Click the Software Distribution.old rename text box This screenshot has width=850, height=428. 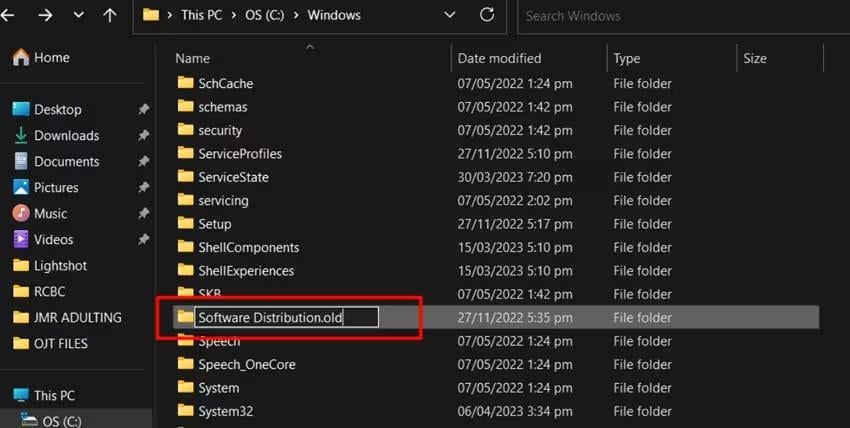[286, 317]
